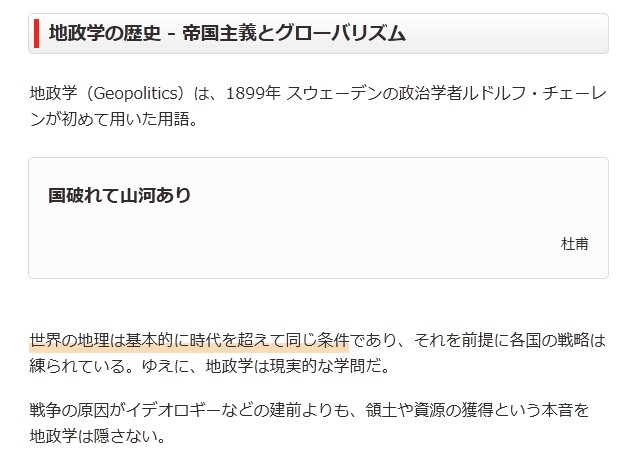Click the final line 地政学は隠さない
This screenshot has height=458, width=637.
[x=96, y=436]
